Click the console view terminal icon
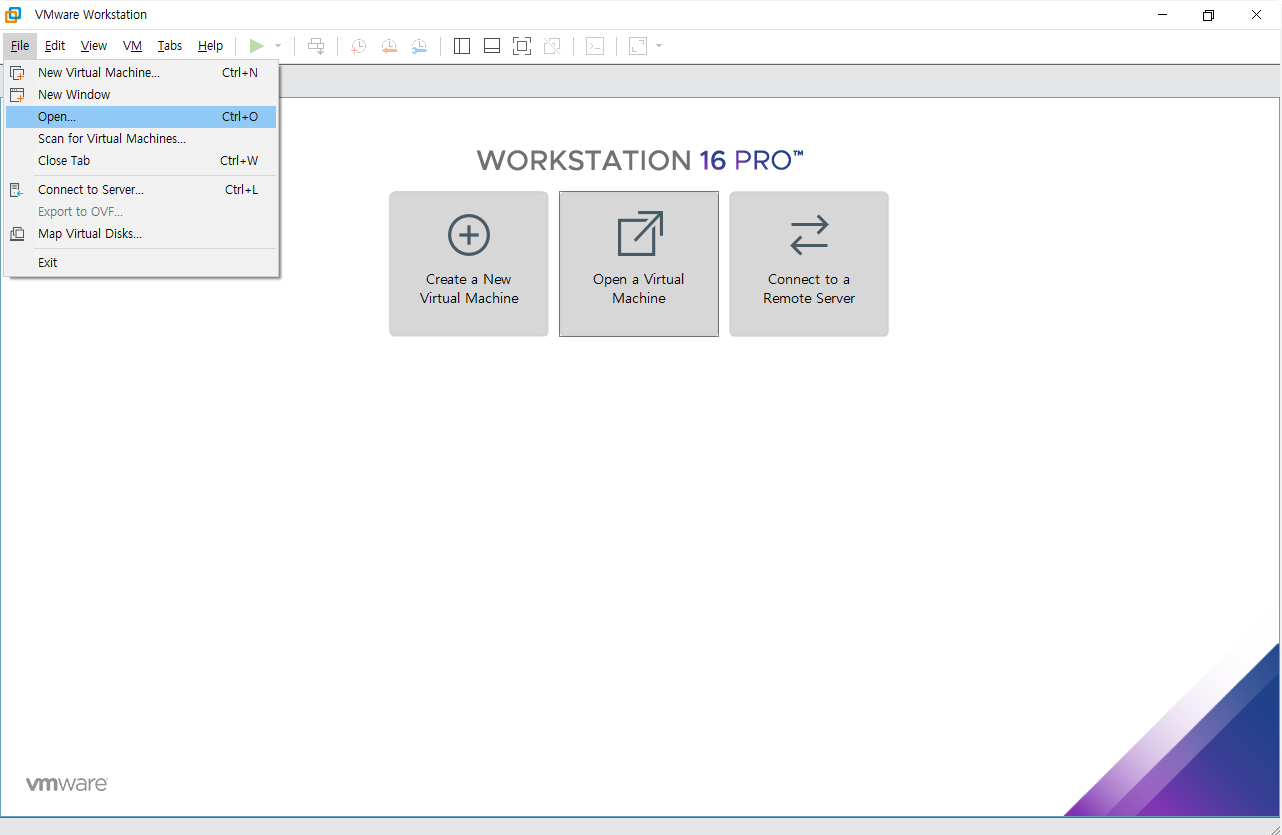Screen dimensions: 1282x835 point(595,46)
